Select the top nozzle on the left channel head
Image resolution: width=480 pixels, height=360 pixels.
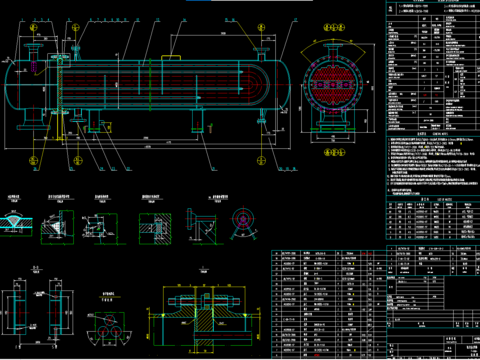[x=33, y=52]
